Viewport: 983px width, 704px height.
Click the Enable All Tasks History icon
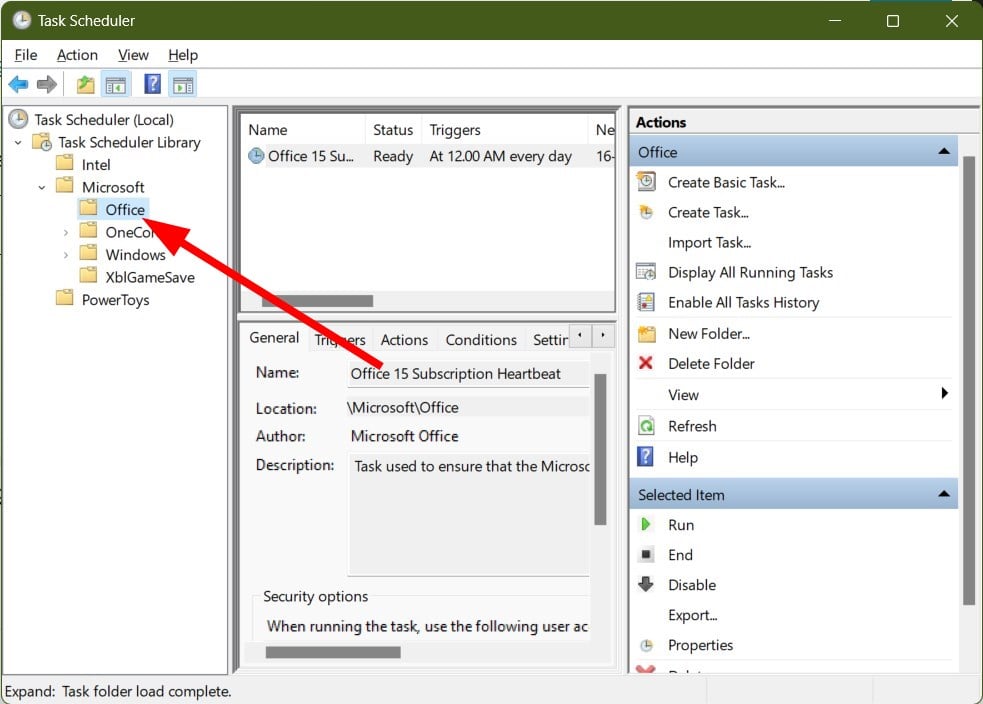[646, 302]
